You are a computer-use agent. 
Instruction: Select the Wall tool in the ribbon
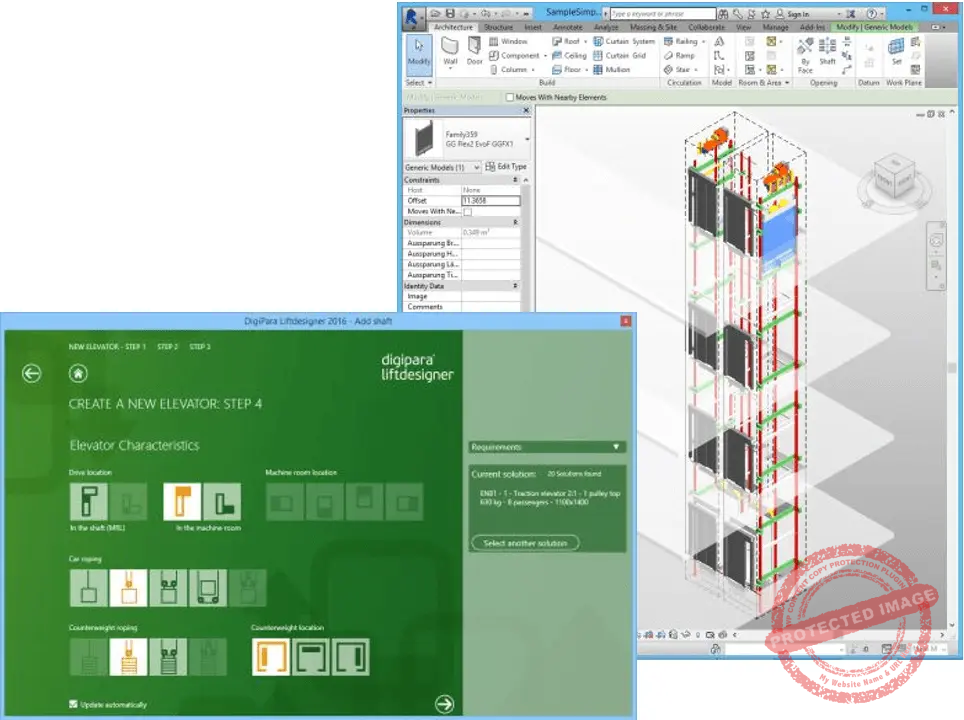point(450,51)
